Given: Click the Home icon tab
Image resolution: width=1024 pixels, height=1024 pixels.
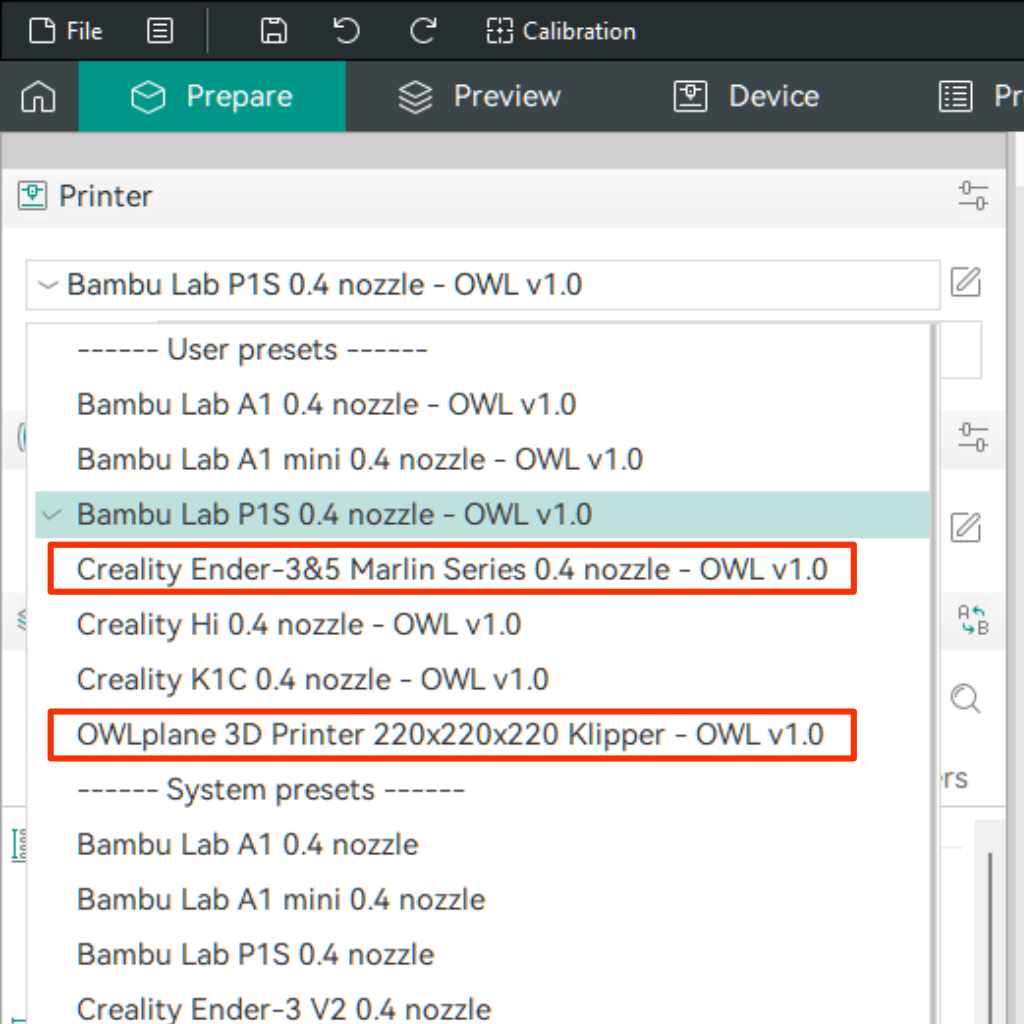Looking at the screenshot, I should [x=39, y=97].
